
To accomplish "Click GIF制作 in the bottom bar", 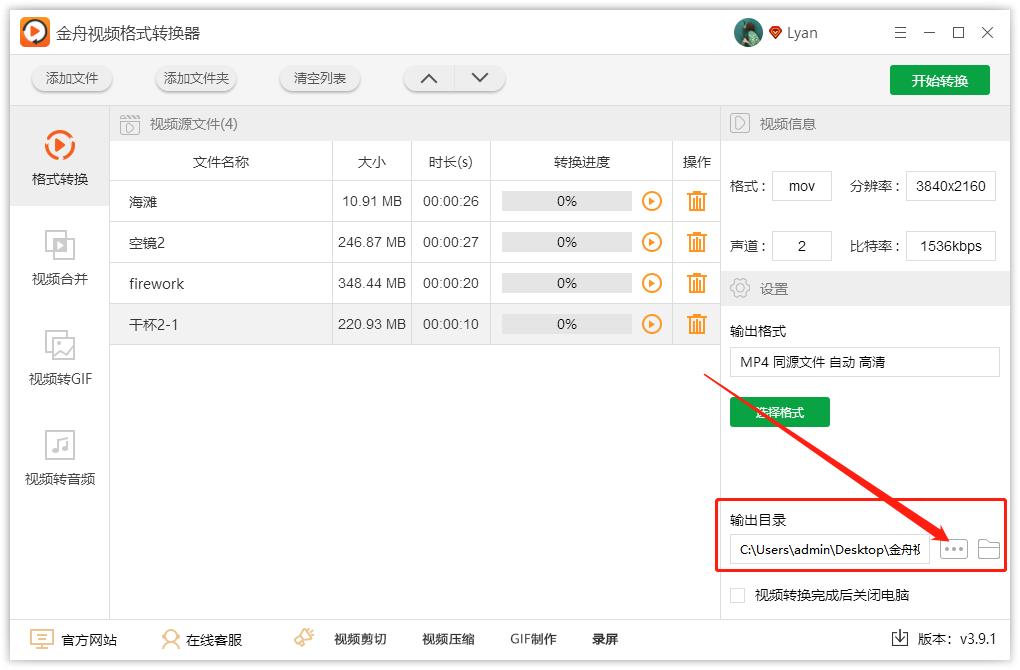I will pos(533,638).
